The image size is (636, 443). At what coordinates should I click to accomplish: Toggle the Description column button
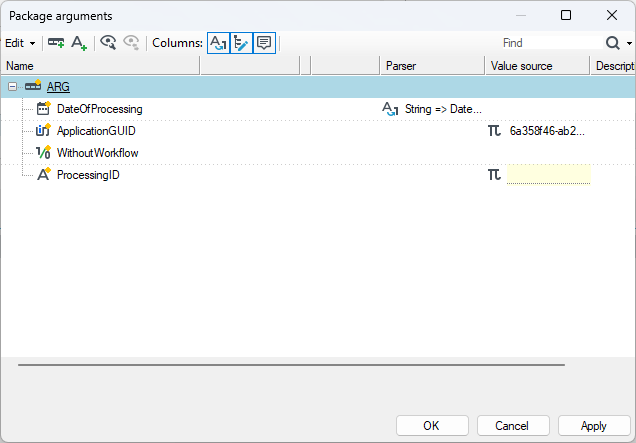264,43
